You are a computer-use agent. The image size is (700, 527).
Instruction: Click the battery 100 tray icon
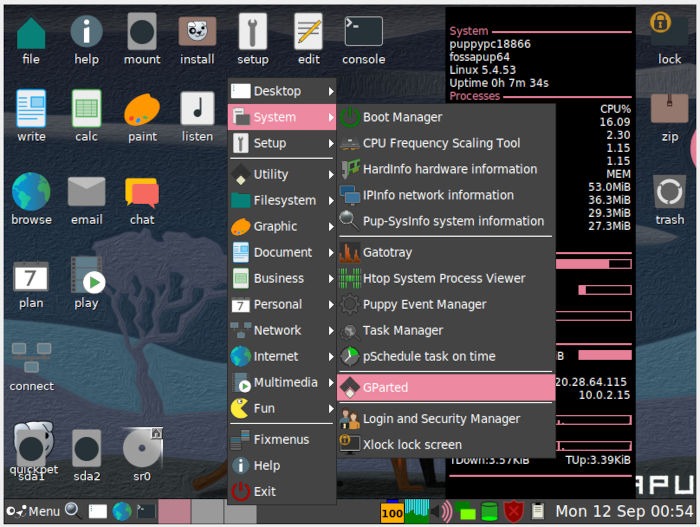pos(392,512)
